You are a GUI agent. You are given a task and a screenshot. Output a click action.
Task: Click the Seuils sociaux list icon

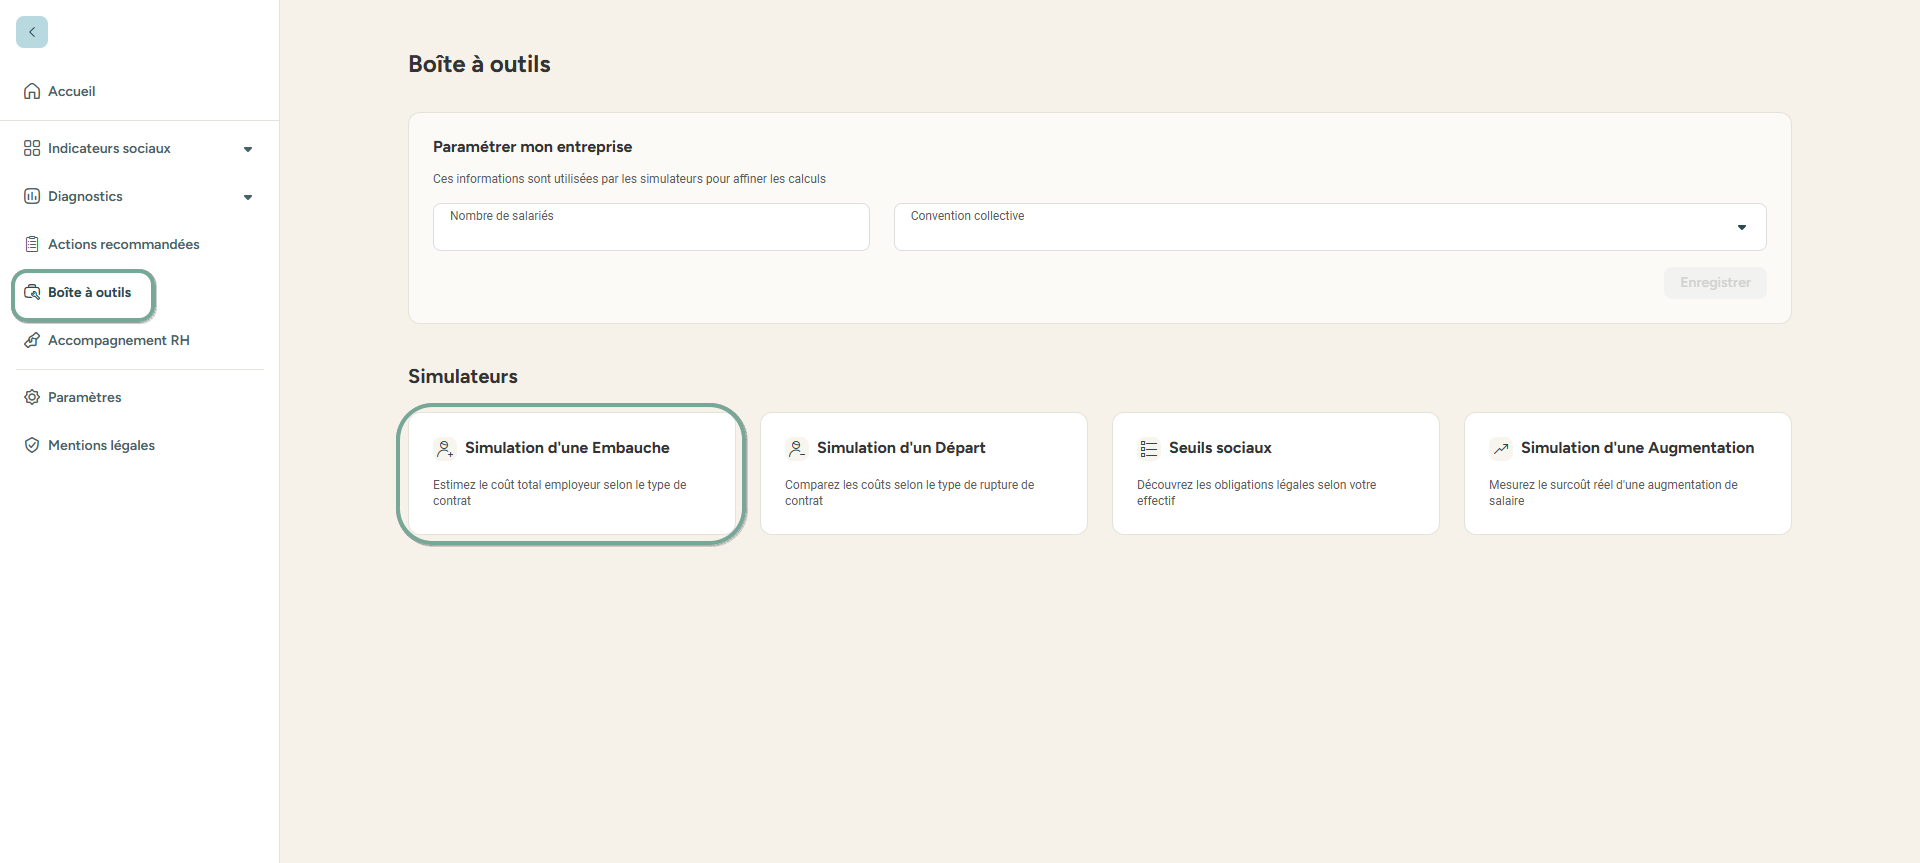(1148, 449)
